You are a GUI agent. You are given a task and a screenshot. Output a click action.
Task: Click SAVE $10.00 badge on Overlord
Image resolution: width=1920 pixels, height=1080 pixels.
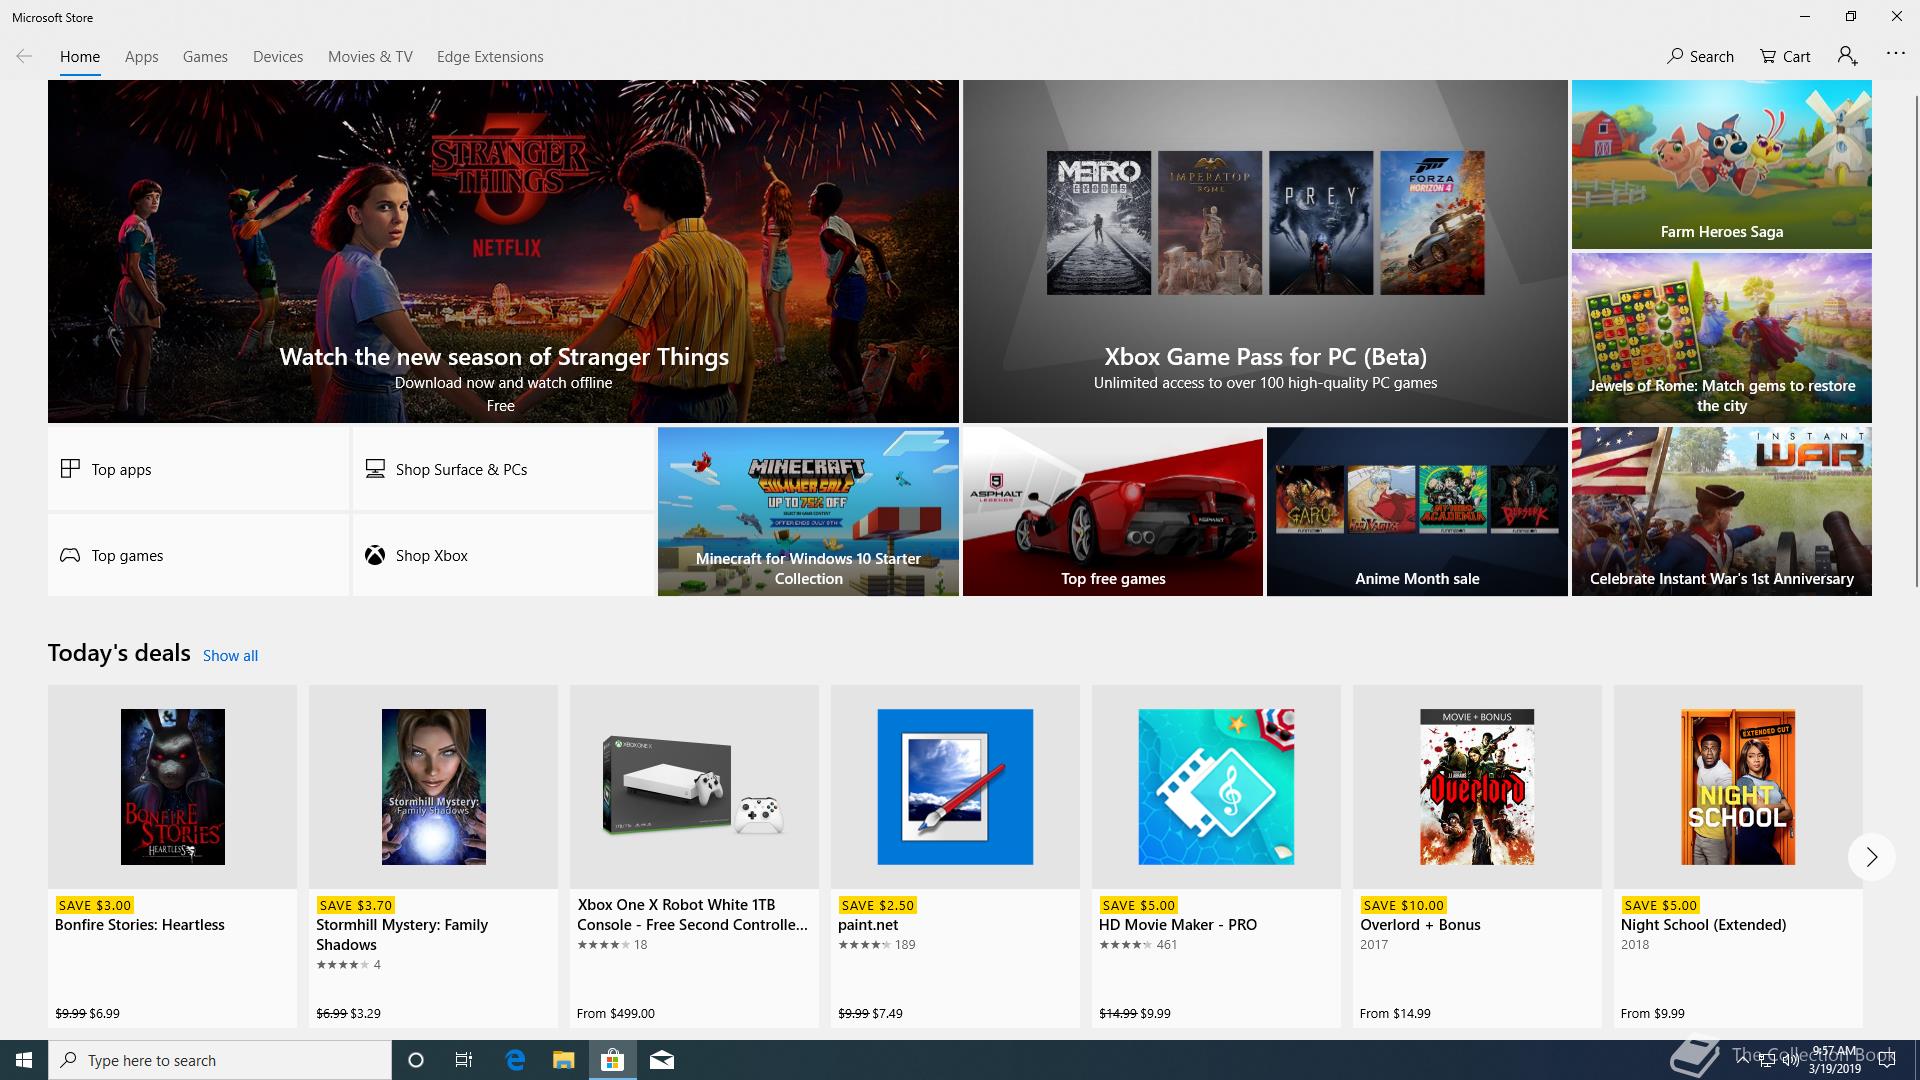[1402, 905]
